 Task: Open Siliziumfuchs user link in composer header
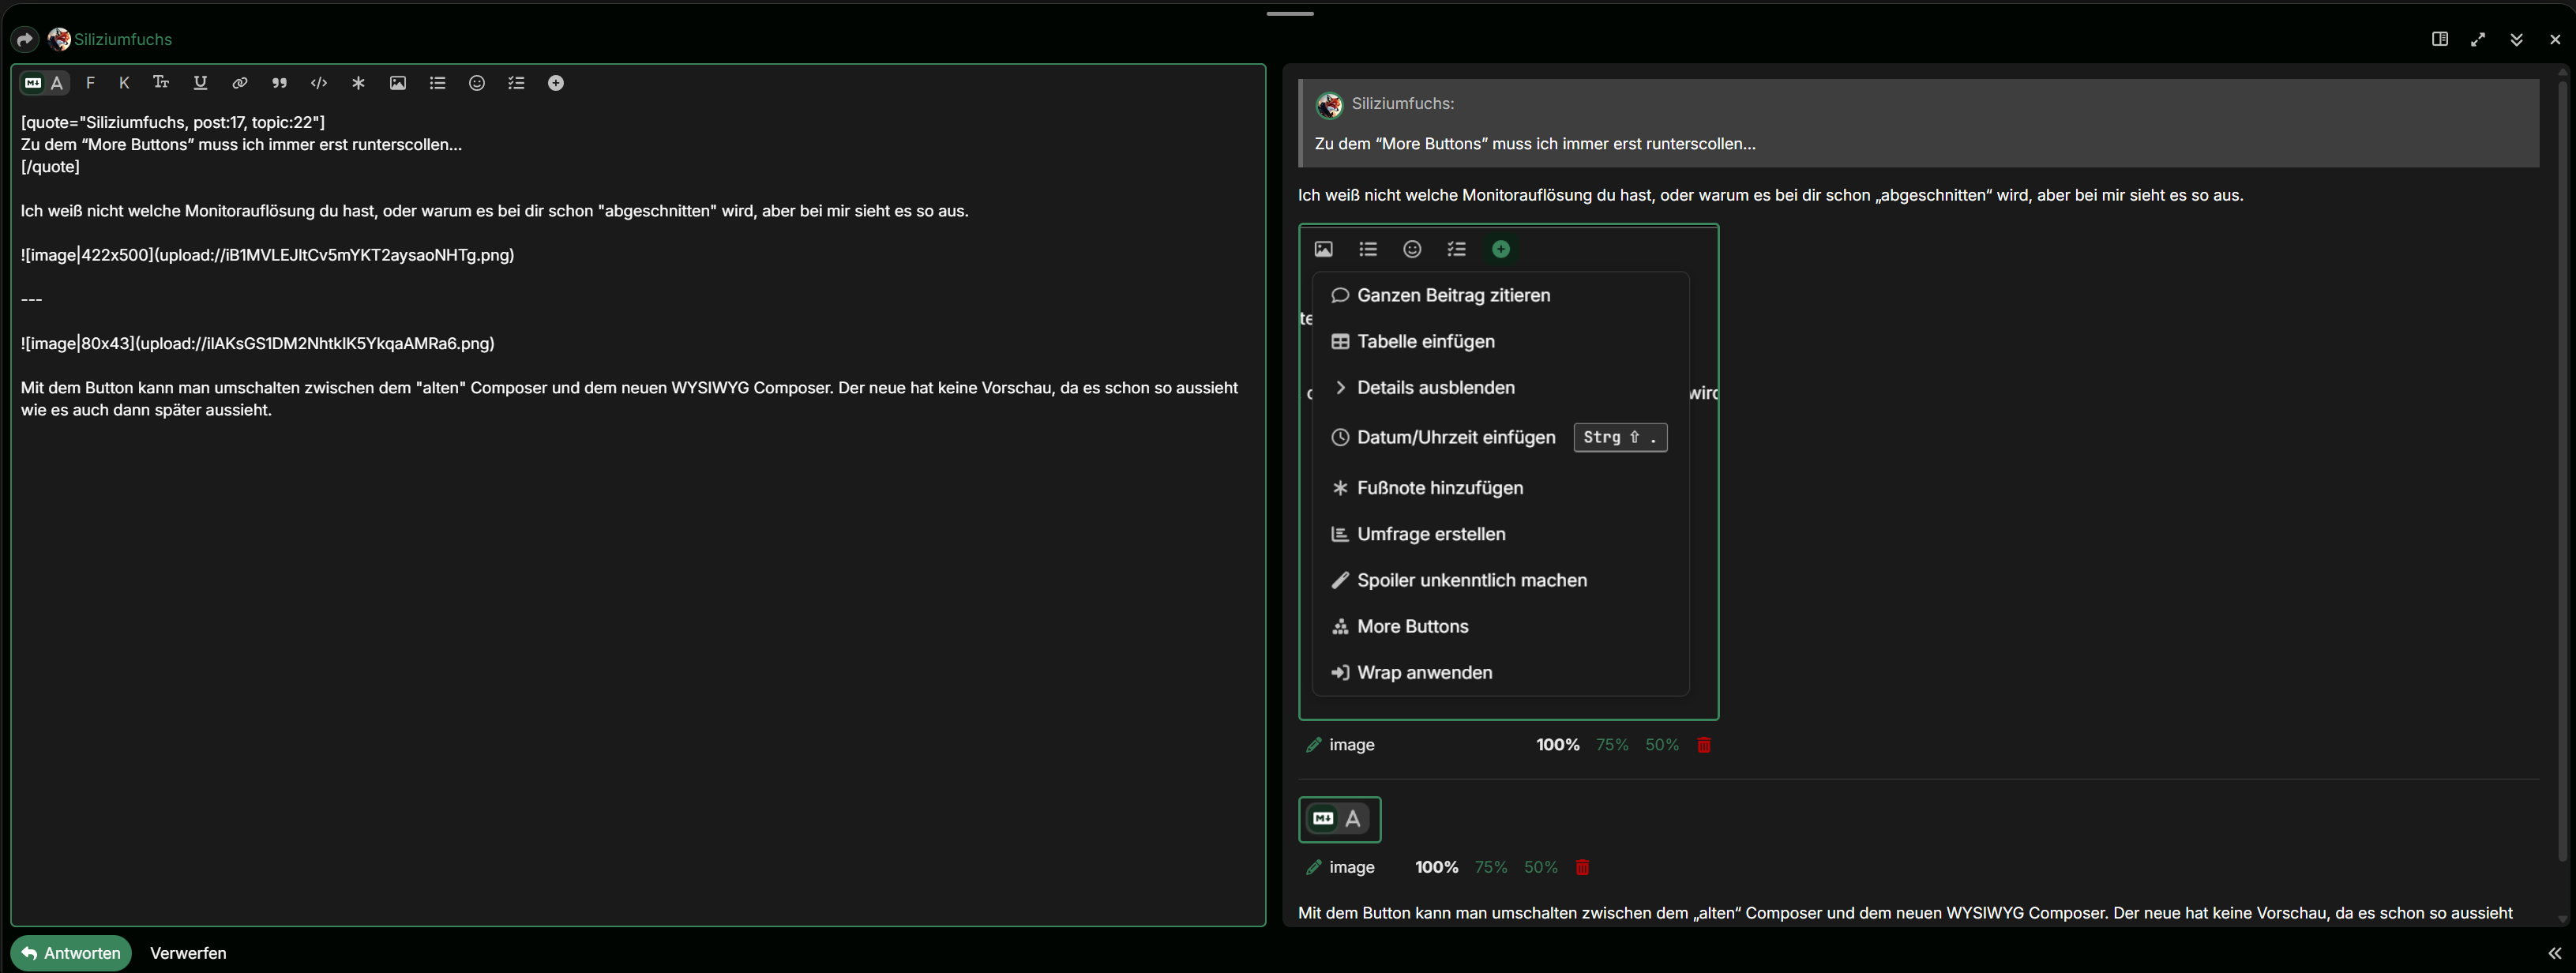click(122, 39)
